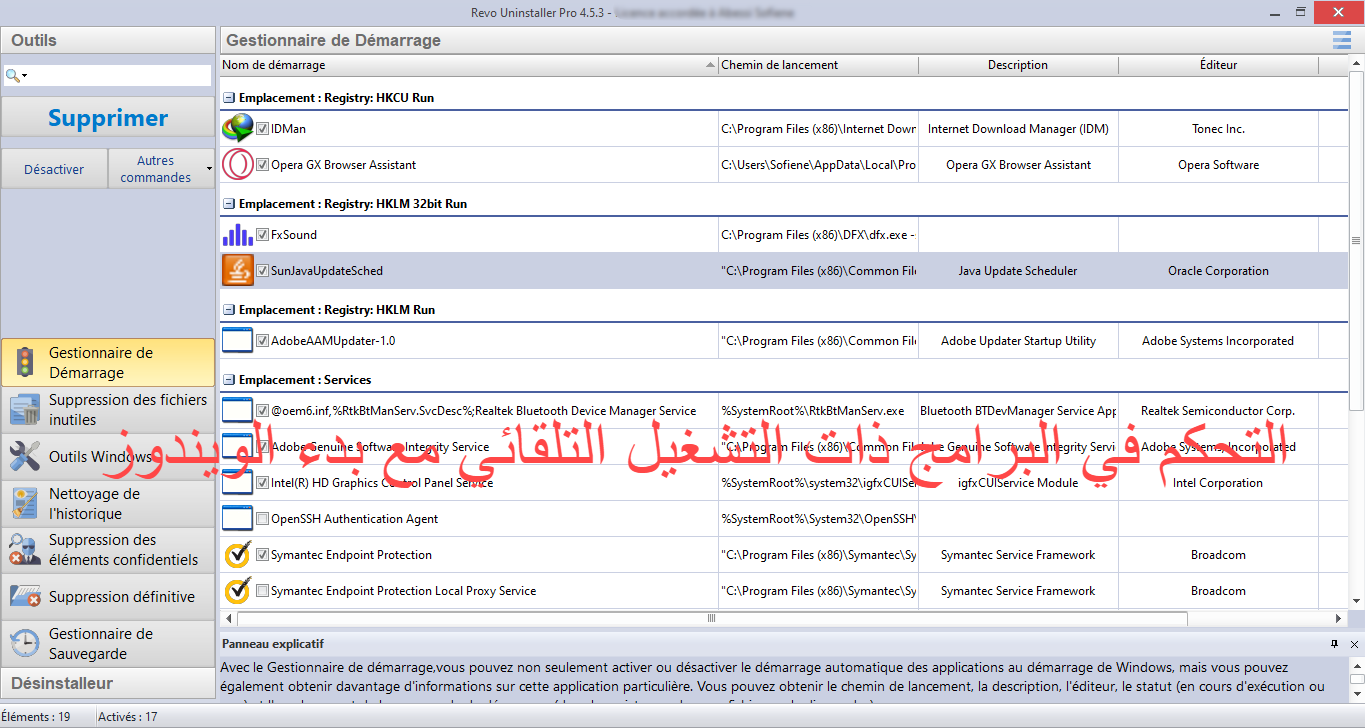Collapse the Services group

click(229, 380)
